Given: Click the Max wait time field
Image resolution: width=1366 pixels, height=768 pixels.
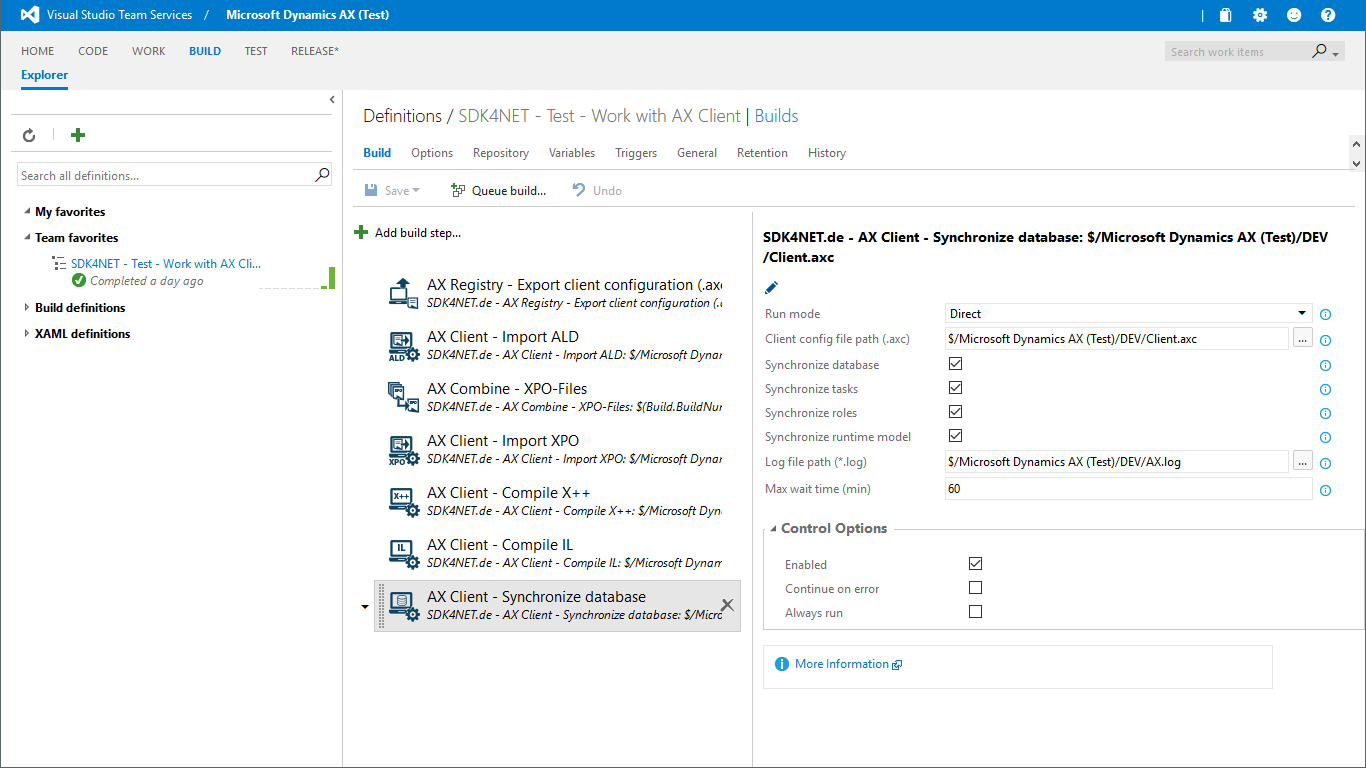Looking at the screenshot, I should point(1128,489).
